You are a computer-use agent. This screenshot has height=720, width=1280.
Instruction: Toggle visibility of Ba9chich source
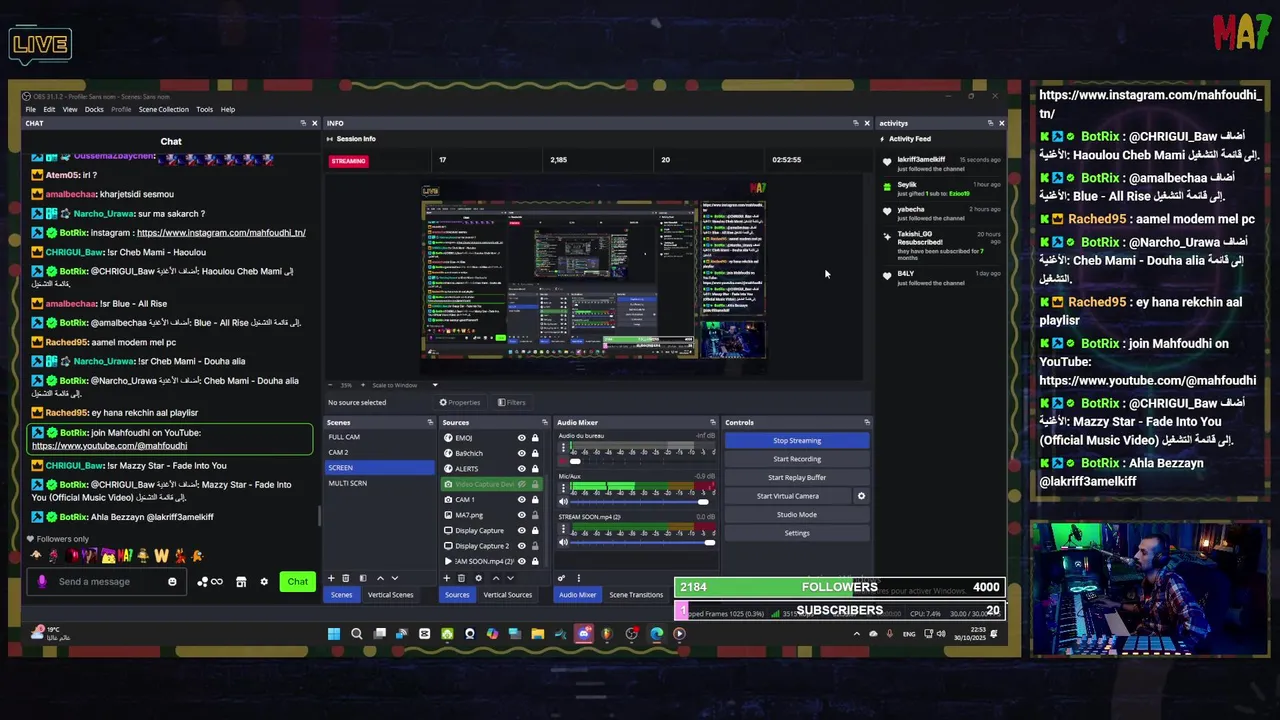coord(521,453)
